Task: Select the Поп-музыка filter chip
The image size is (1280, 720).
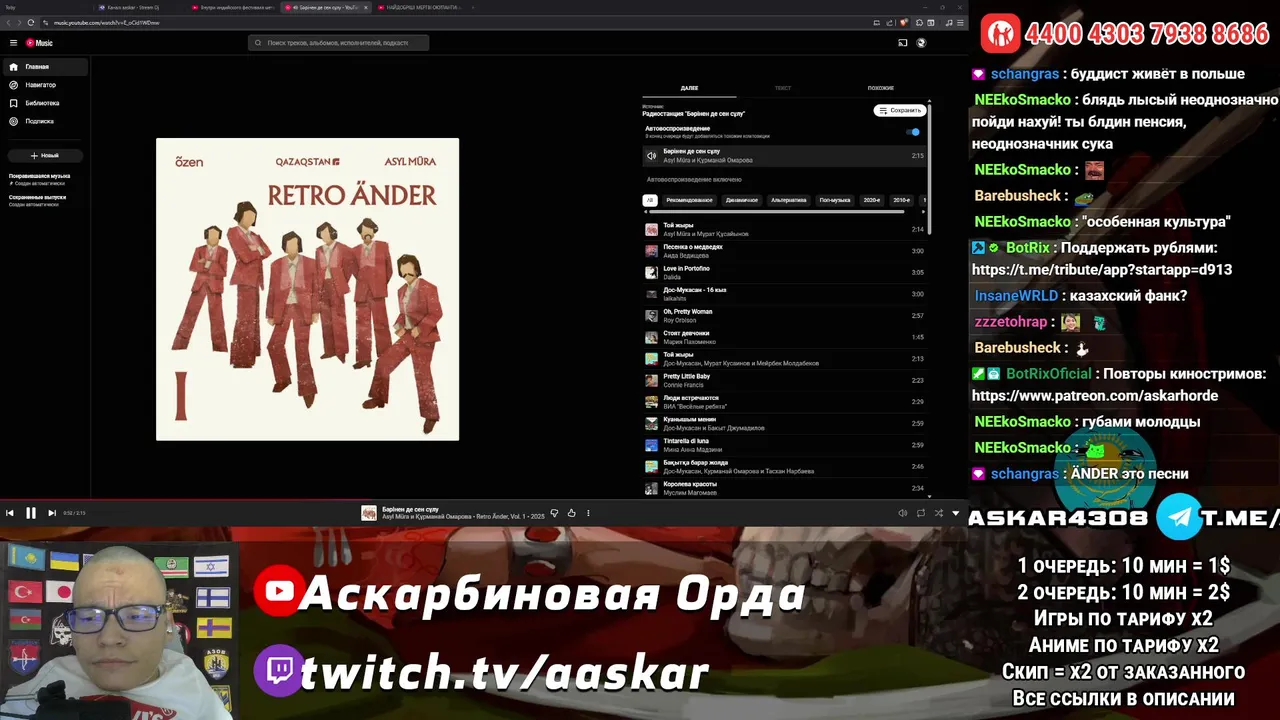Action: pos(835,200)
